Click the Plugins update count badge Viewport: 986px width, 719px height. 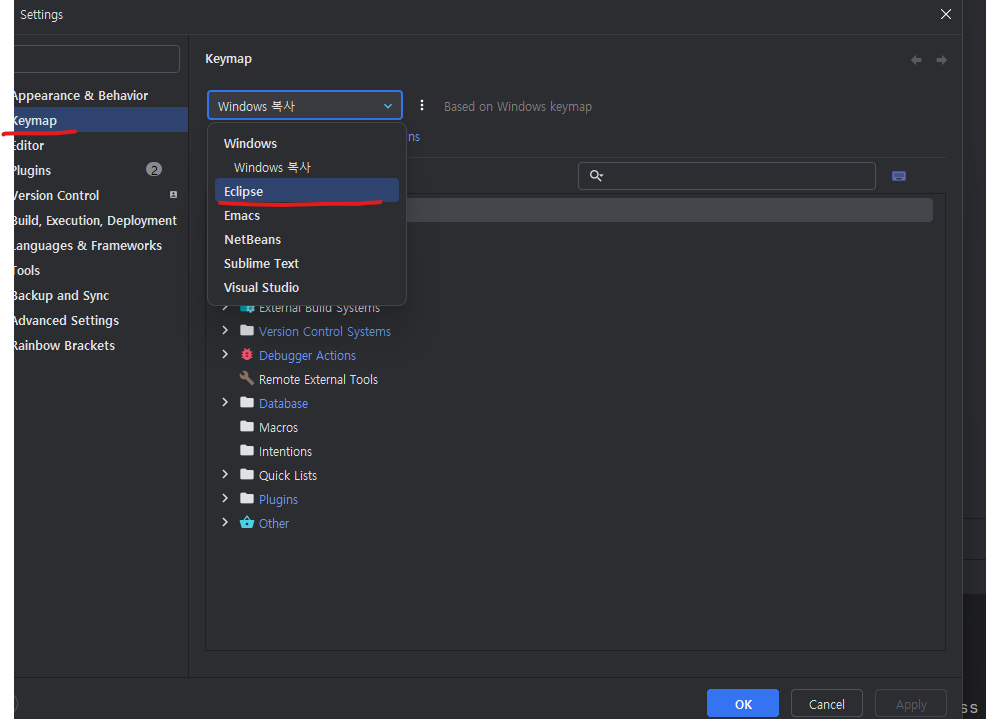(x=154, y=169)
